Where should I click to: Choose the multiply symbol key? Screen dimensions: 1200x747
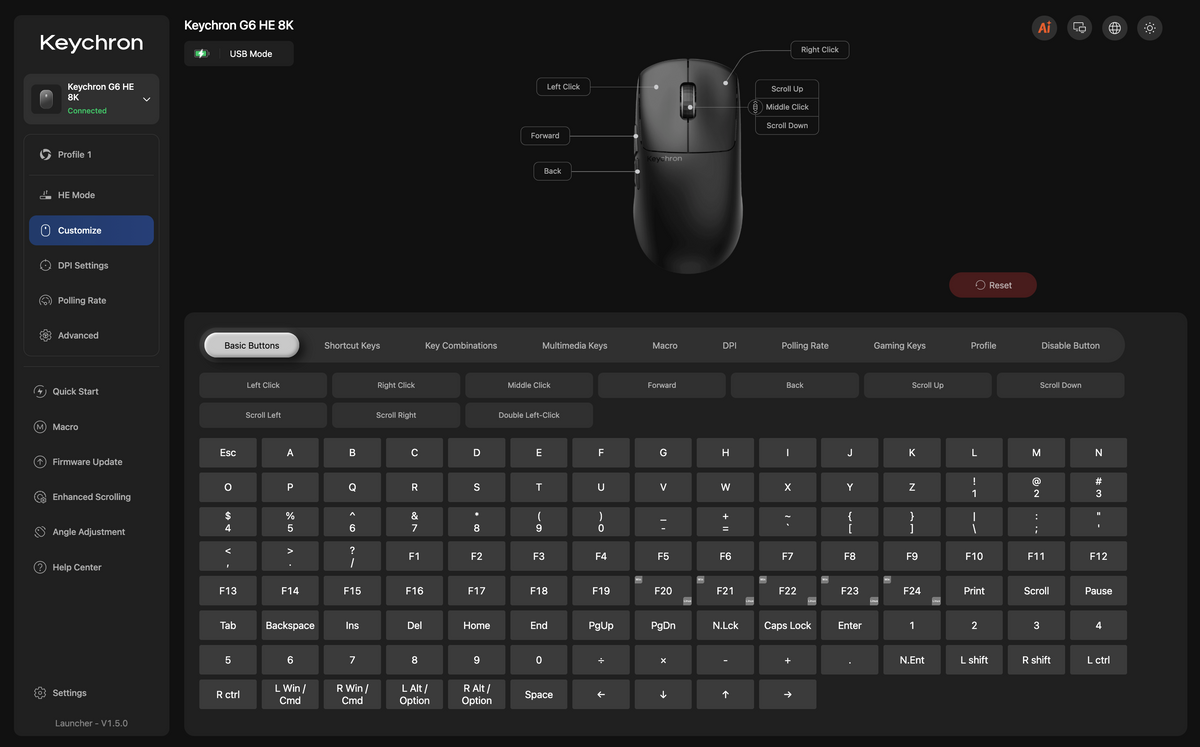click(x=663, y=660)
